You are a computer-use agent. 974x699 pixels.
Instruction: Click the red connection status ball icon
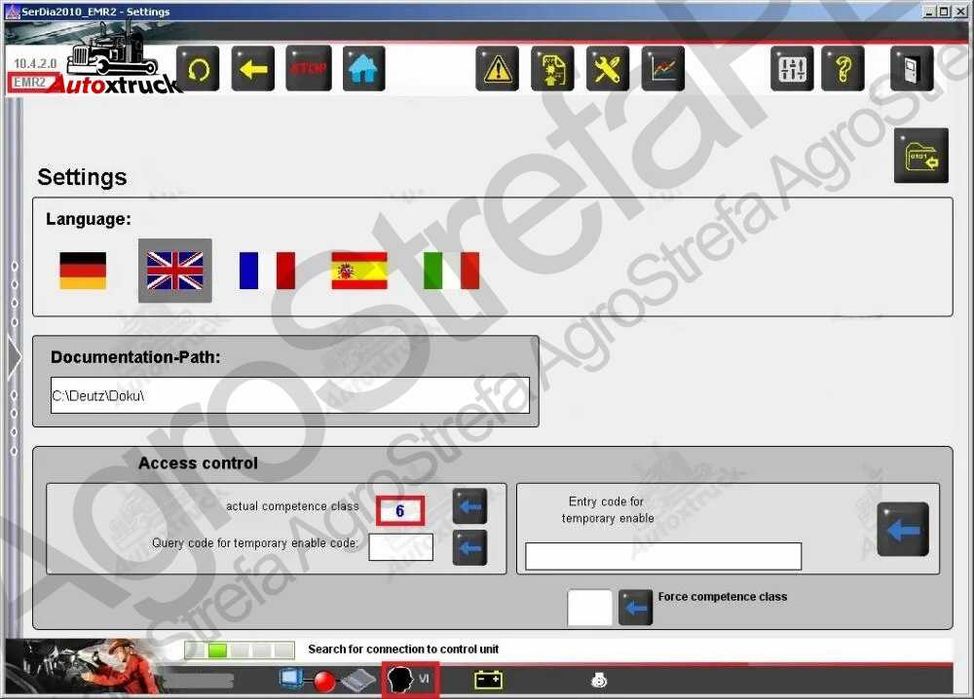[324, 682]
